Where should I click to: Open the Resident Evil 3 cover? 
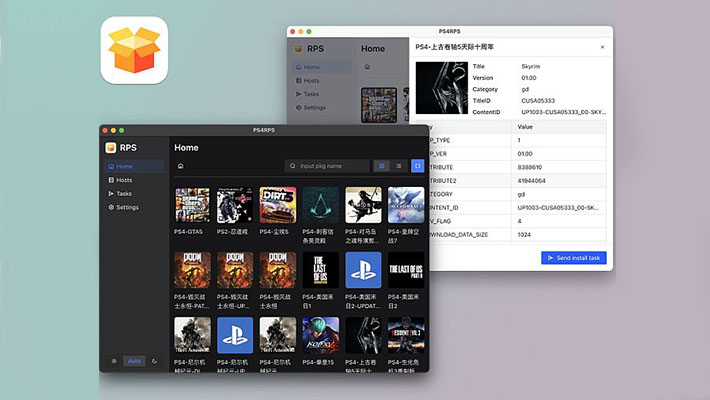(x=406, y=336)
